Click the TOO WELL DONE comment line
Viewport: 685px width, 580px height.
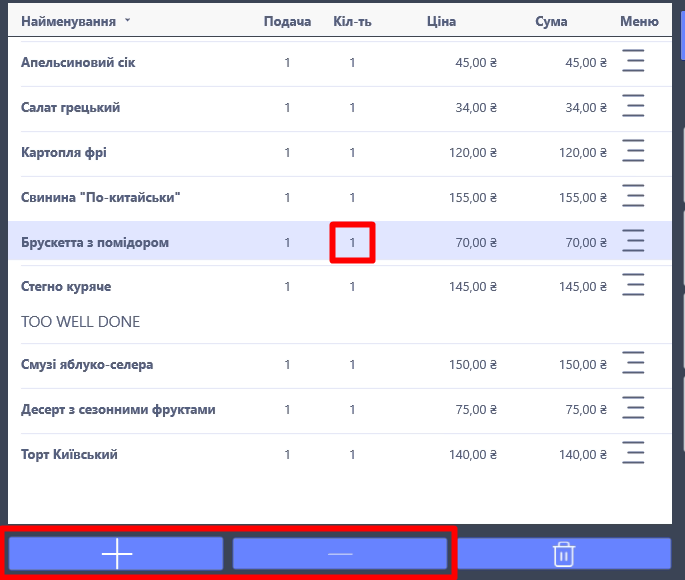click(x=81, y=322)
